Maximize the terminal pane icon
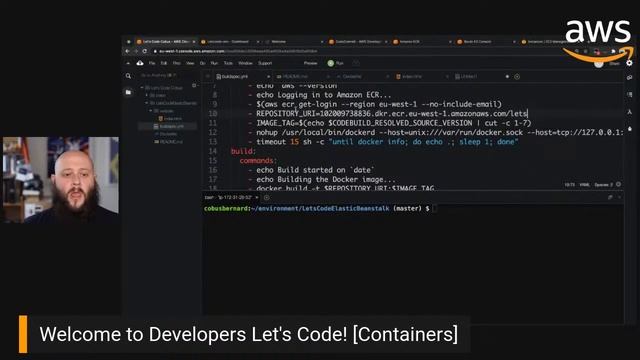Screen dimensions: 640x360 coord(610,198)
